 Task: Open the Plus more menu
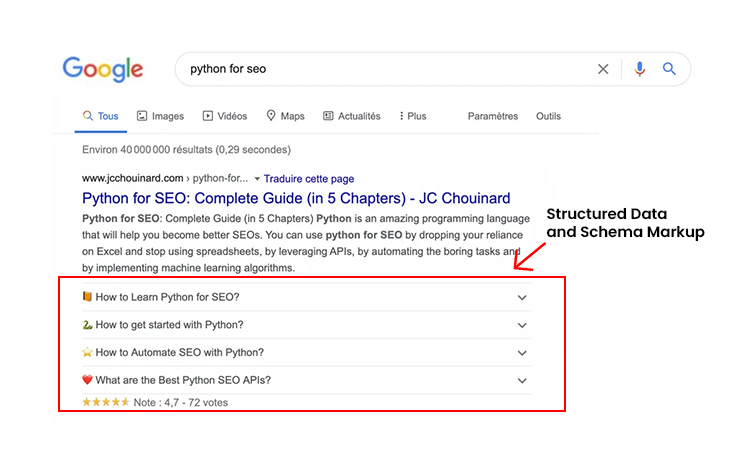412,116
